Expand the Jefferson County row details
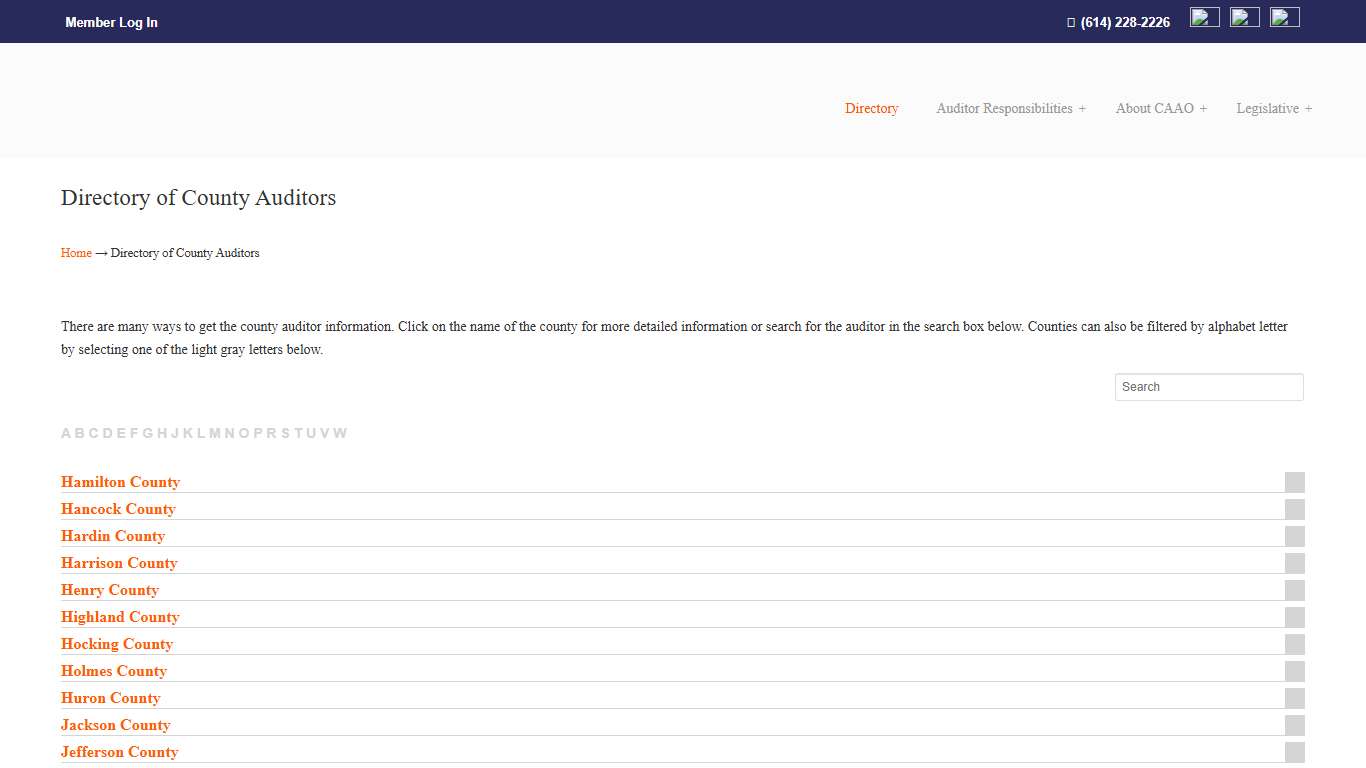Viewport: 1366px width, 768px height. [x=1294, y=751]
